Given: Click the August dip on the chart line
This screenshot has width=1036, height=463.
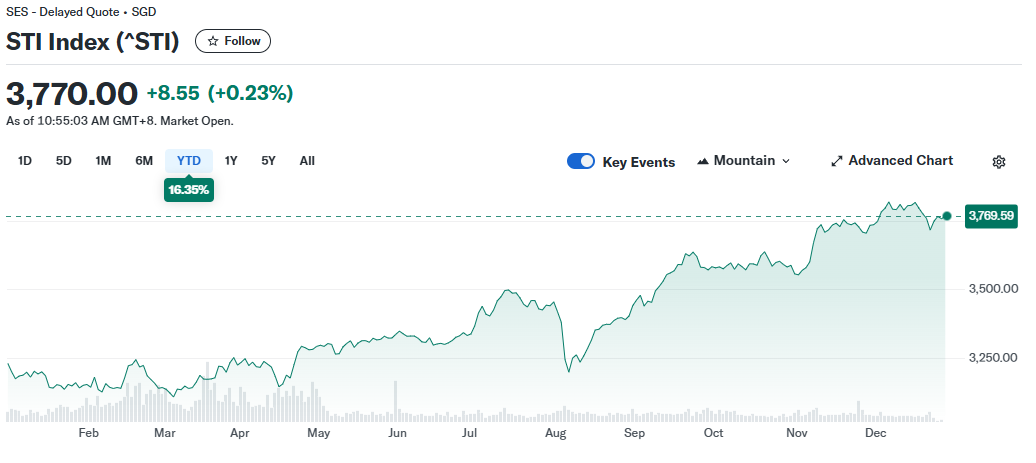Looking at the screenshot, I should 568,371.
